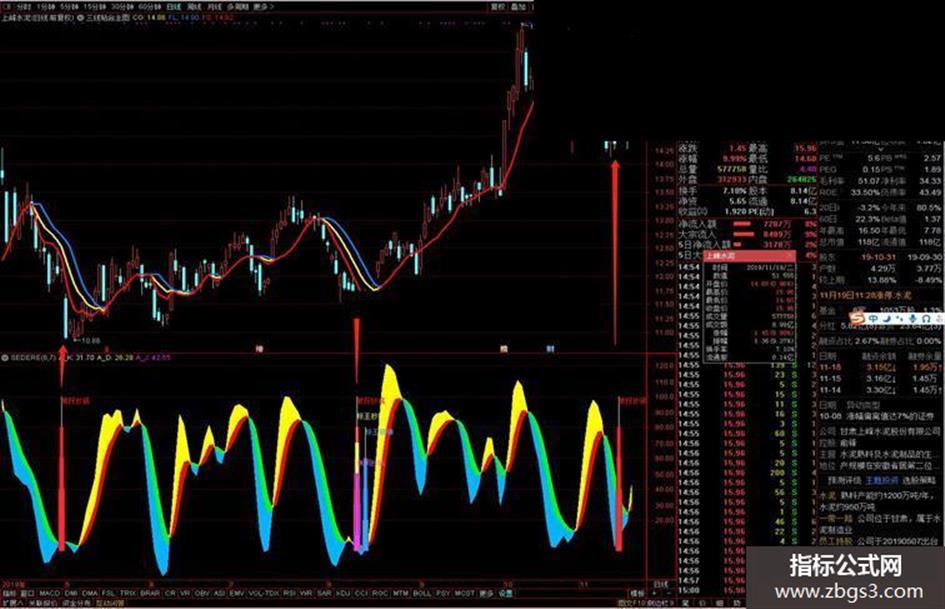Image resolution: width=945 pixels, height=609 pixels.
Task: Apply the BRAR indicator
Action: click(149, 593)
